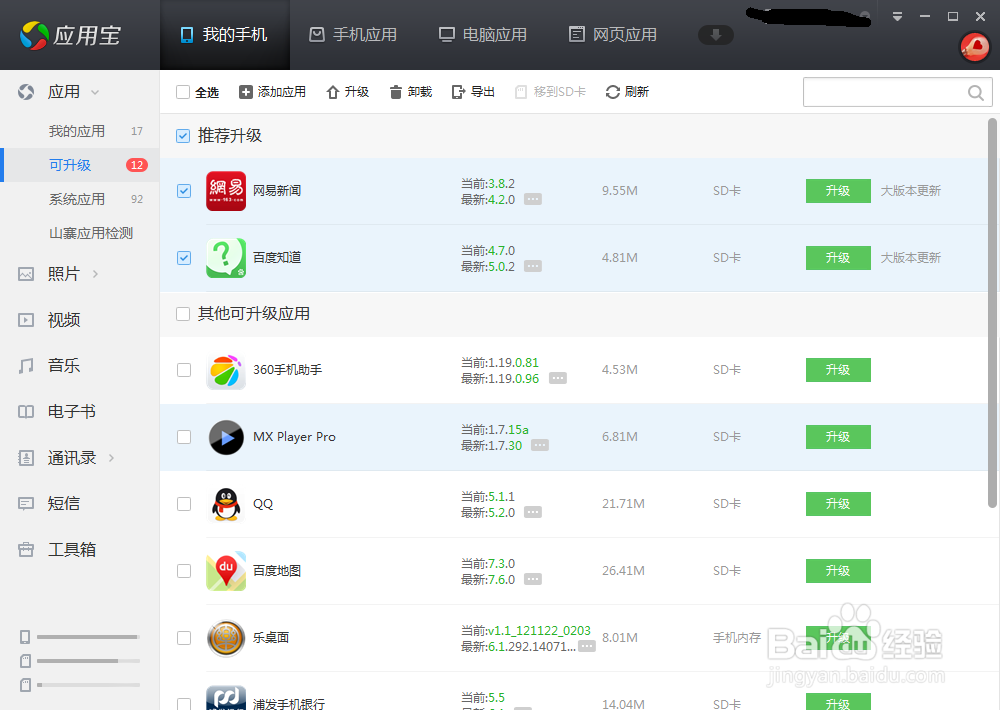Image resolution: width=1000 pixels, height=710 pixels.
Task: Upgrade 网易新闻 with 升级 button
Action: [x=838, y=191]
